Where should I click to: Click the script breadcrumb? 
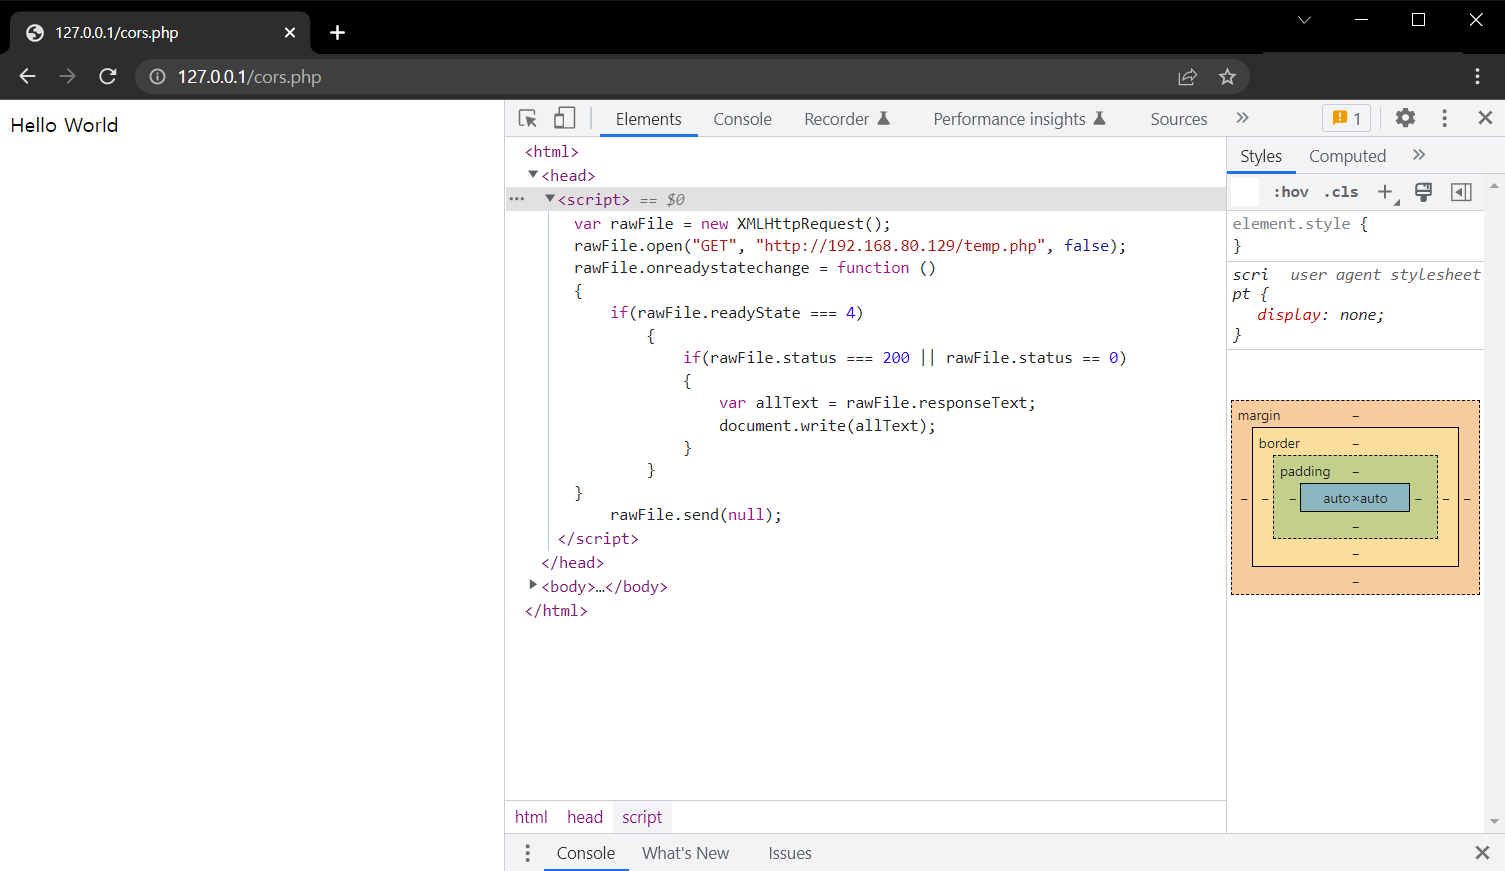pos(642,817)
